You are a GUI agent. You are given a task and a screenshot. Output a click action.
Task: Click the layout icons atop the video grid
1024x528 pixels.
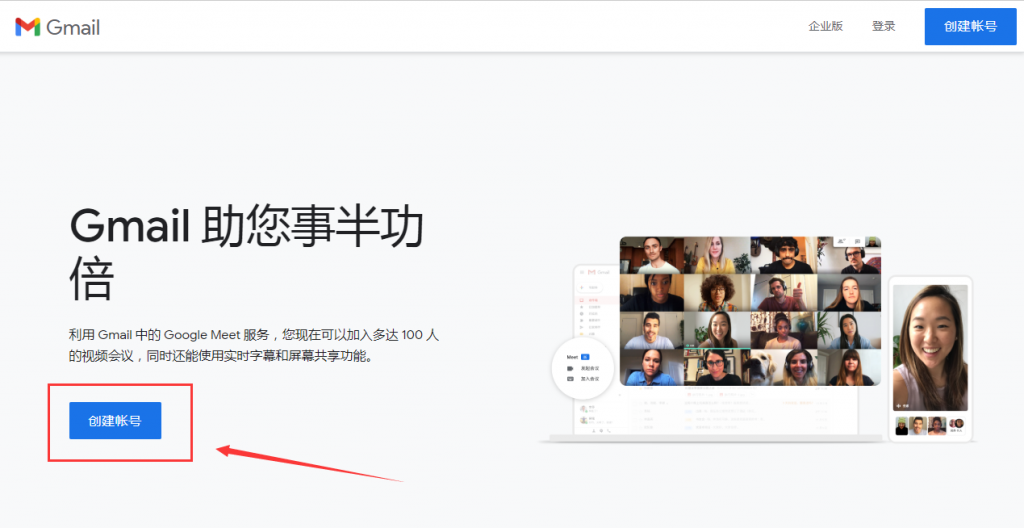click(842, 241)
